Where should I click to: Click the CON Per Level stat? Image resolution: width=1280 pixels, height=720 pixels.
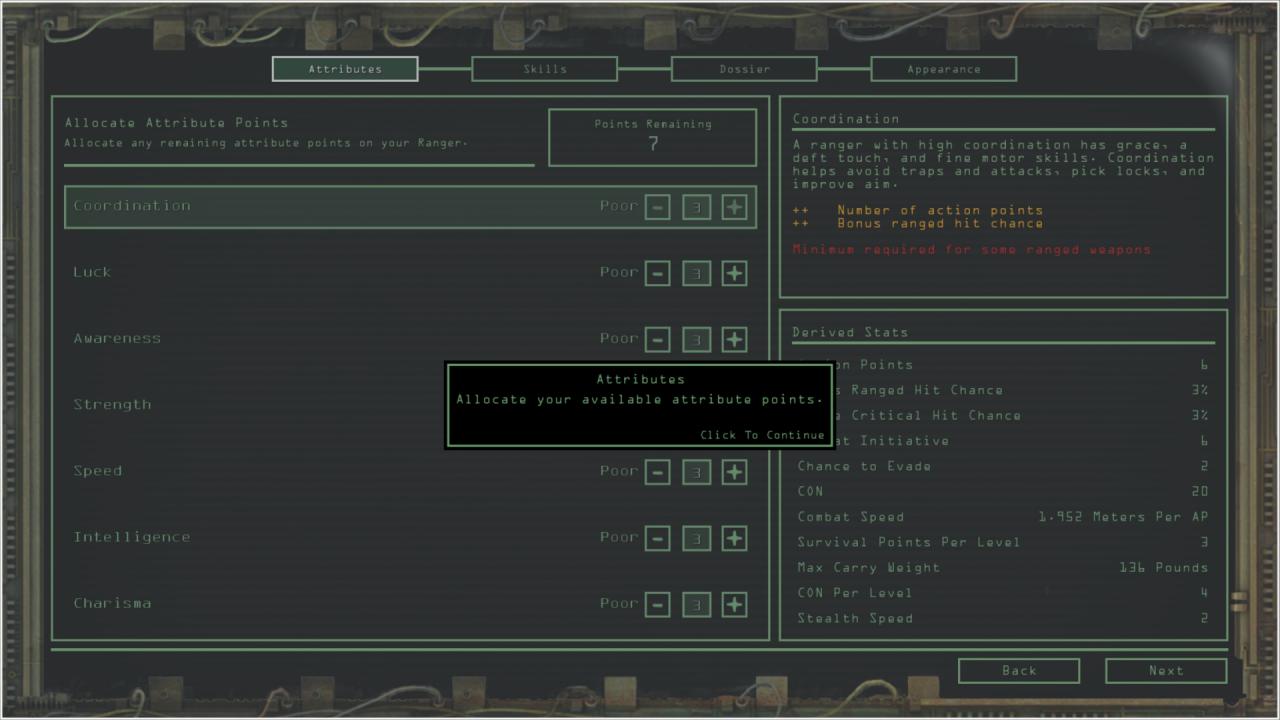pyautogui.click(x=1002, y=593)
